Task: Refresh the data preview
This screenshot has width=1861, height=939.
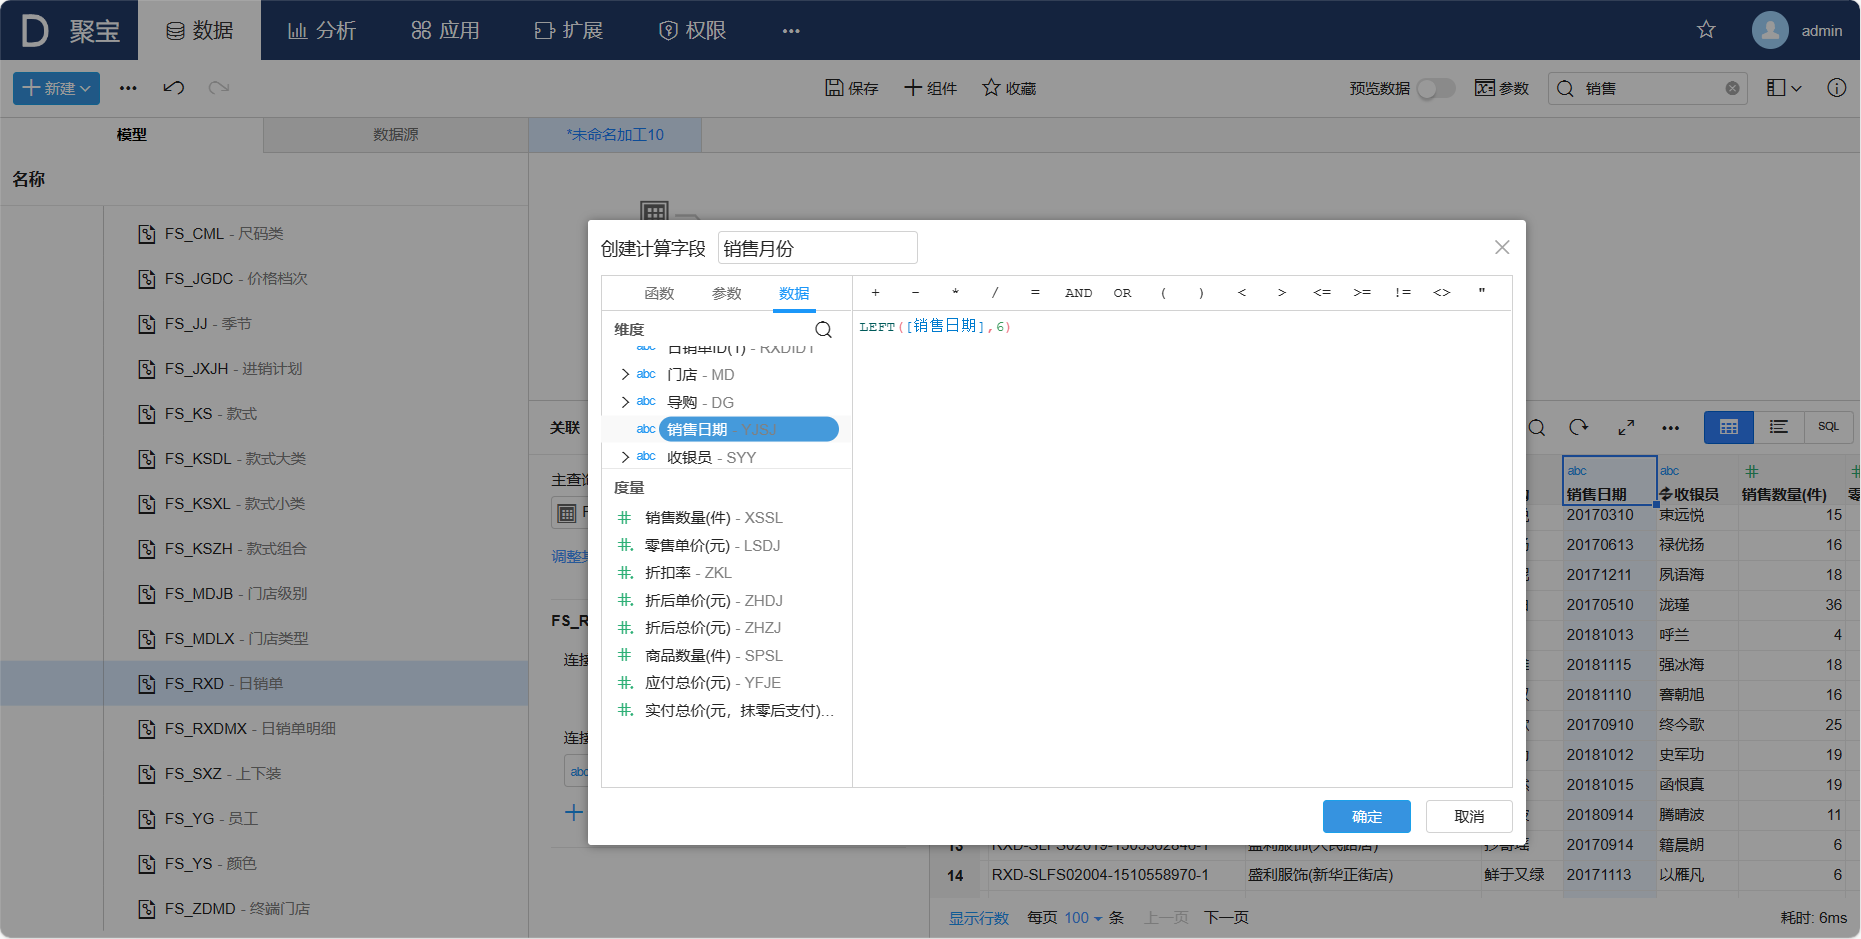Action: 1579,427
